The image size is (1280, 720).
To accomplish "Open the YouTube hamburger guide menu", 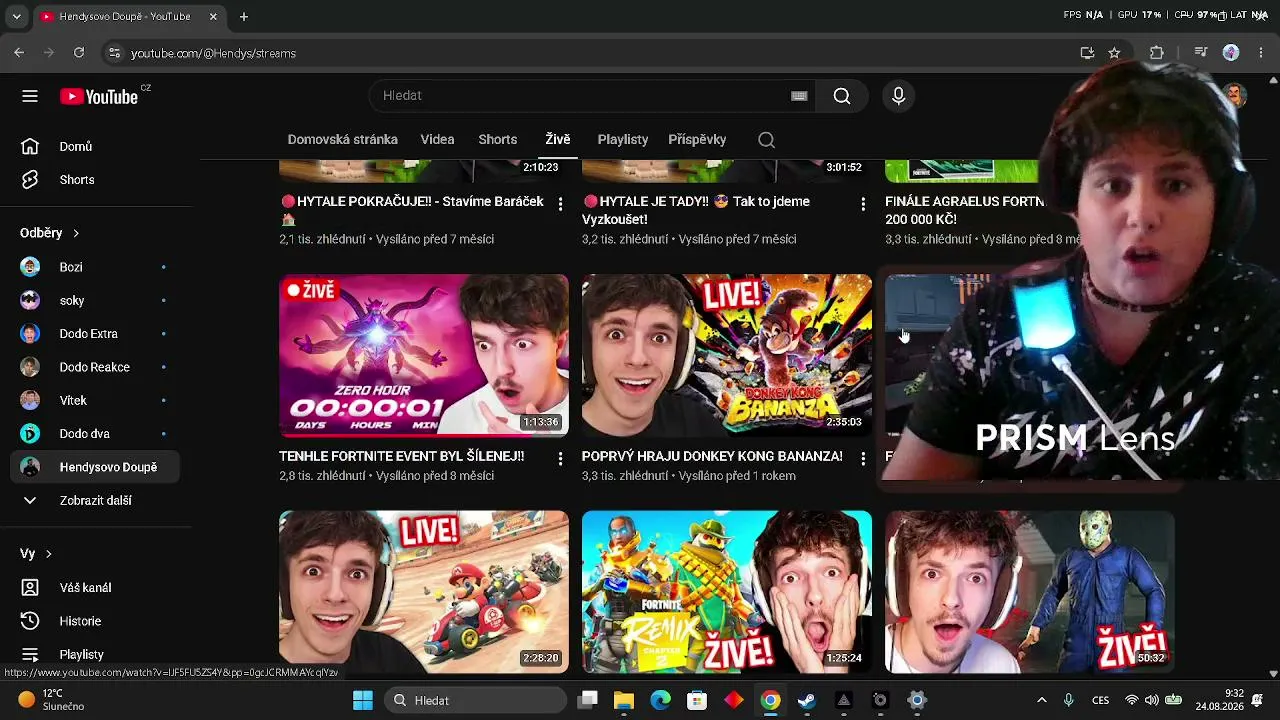I will pos(30,96).
